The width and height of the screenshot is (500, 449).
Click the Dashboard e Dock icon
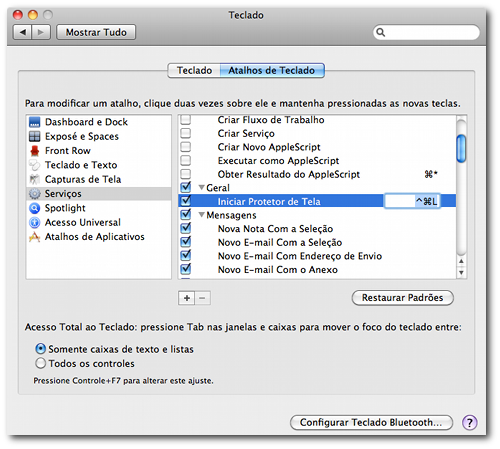click(35, 122)
